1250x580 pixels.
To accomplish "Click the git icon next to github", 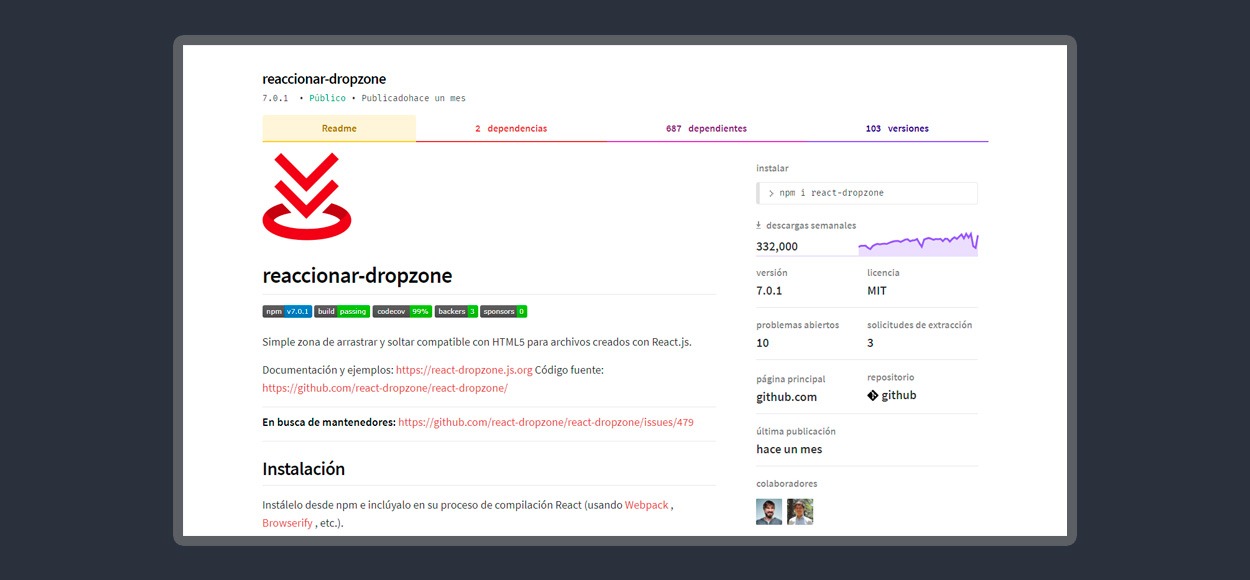I will (x=872, y=395).
